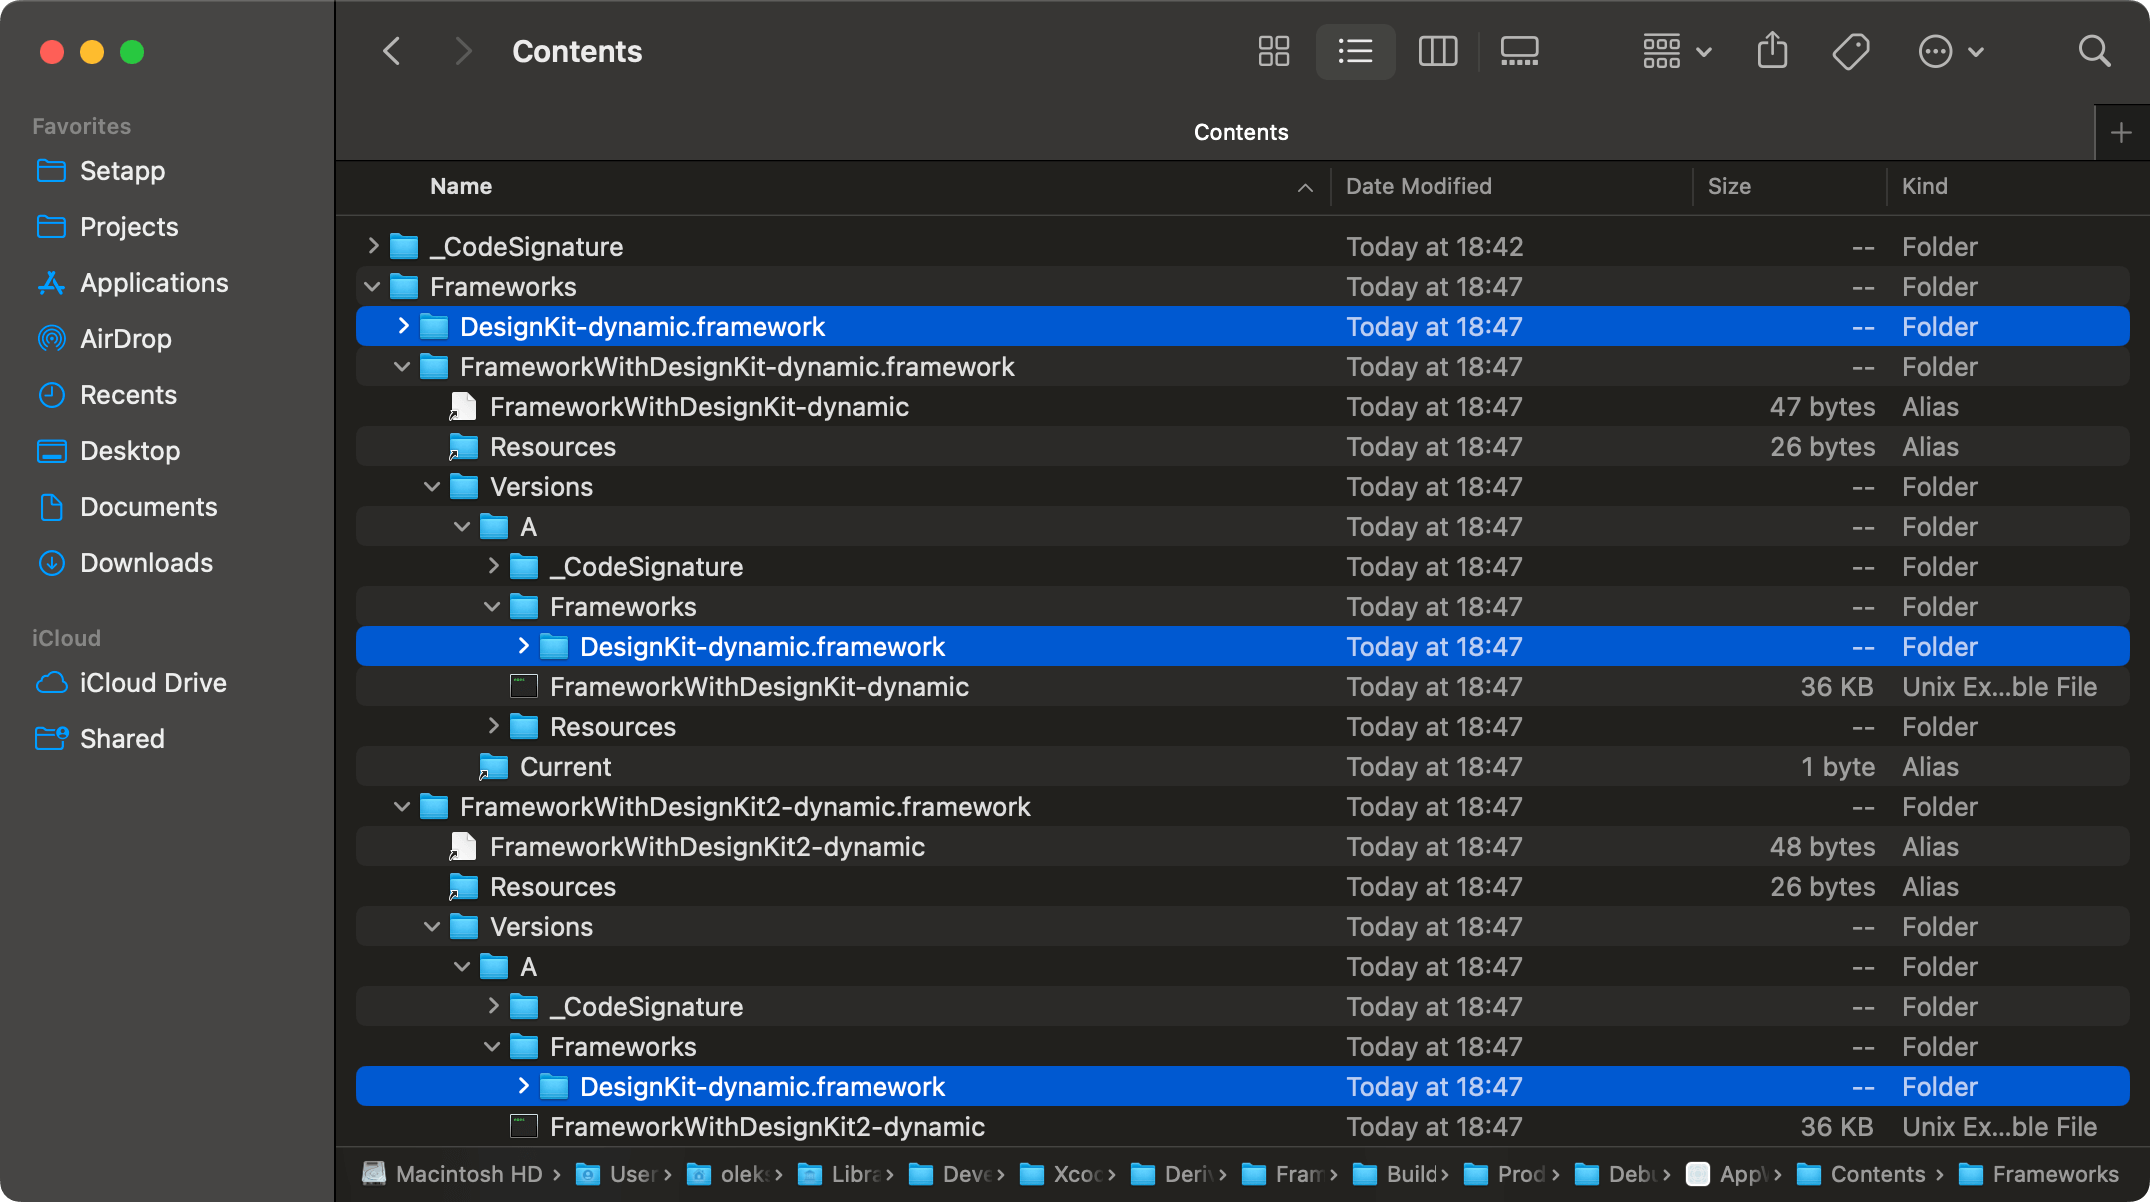The width and height of the screenshot is (2150, 1202).
Task: Expand DesignKit-dynamic.framework folder
Action: tap(402, 326)
